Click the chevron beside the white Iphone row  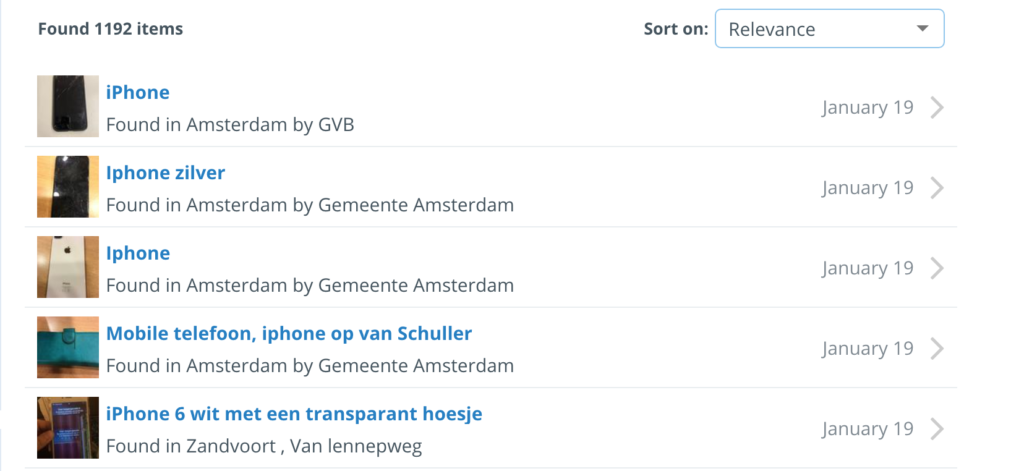click(x=937, y=268)
